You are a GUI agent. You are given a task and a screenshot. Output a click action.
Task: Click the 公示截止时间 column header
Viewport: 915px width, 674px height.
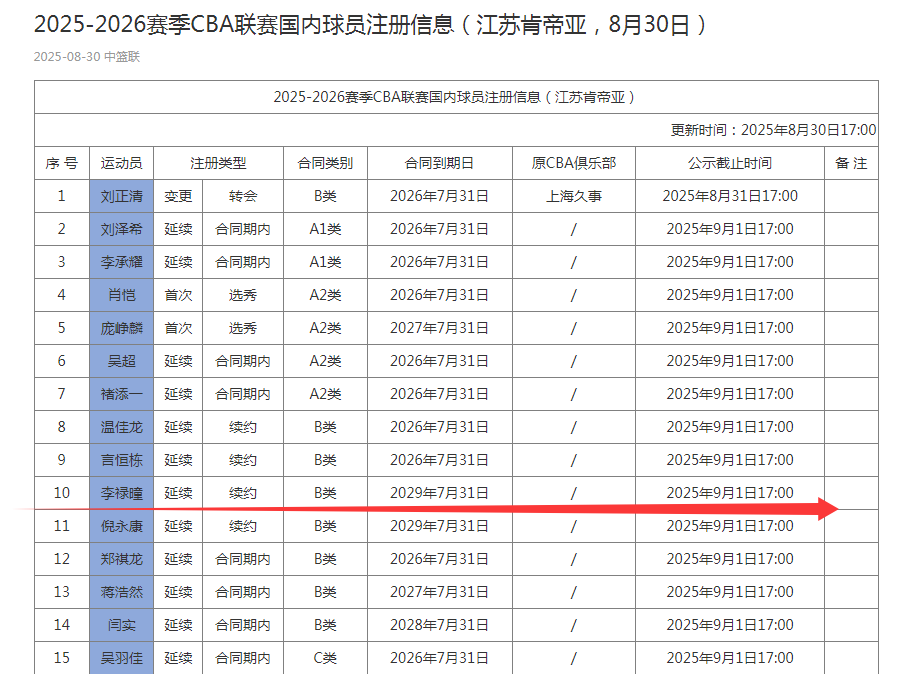[x=729, y=163]
